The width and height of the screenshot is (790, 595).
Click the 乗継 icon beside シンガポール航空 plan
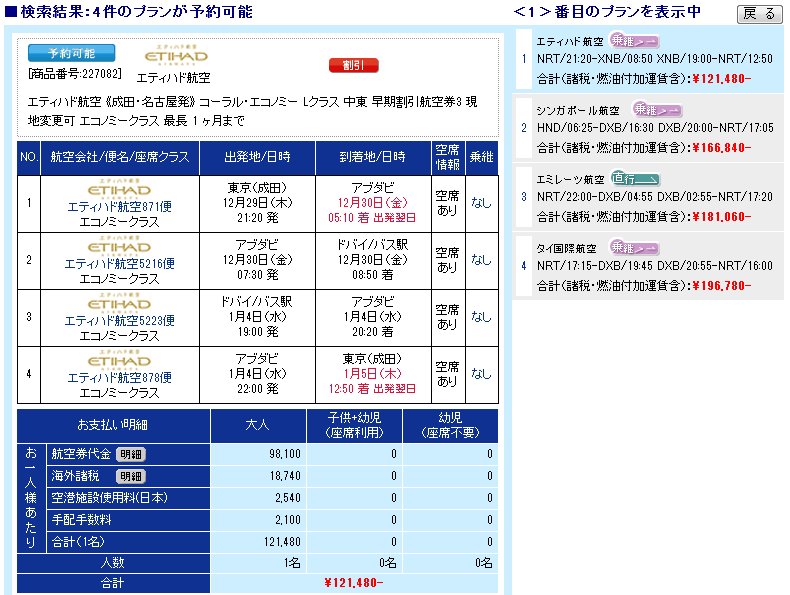click(657, 109)
